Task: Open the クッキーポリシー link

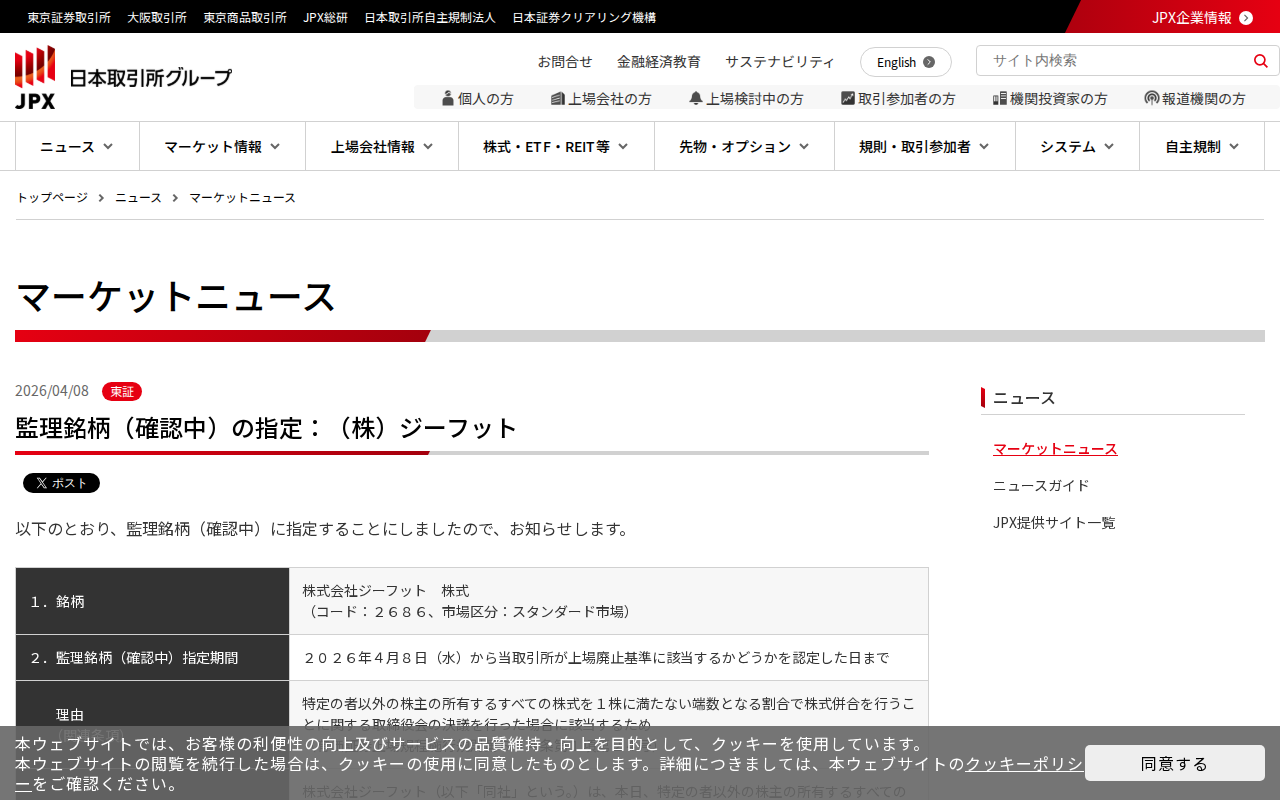Action: (x=1023, y=764)
